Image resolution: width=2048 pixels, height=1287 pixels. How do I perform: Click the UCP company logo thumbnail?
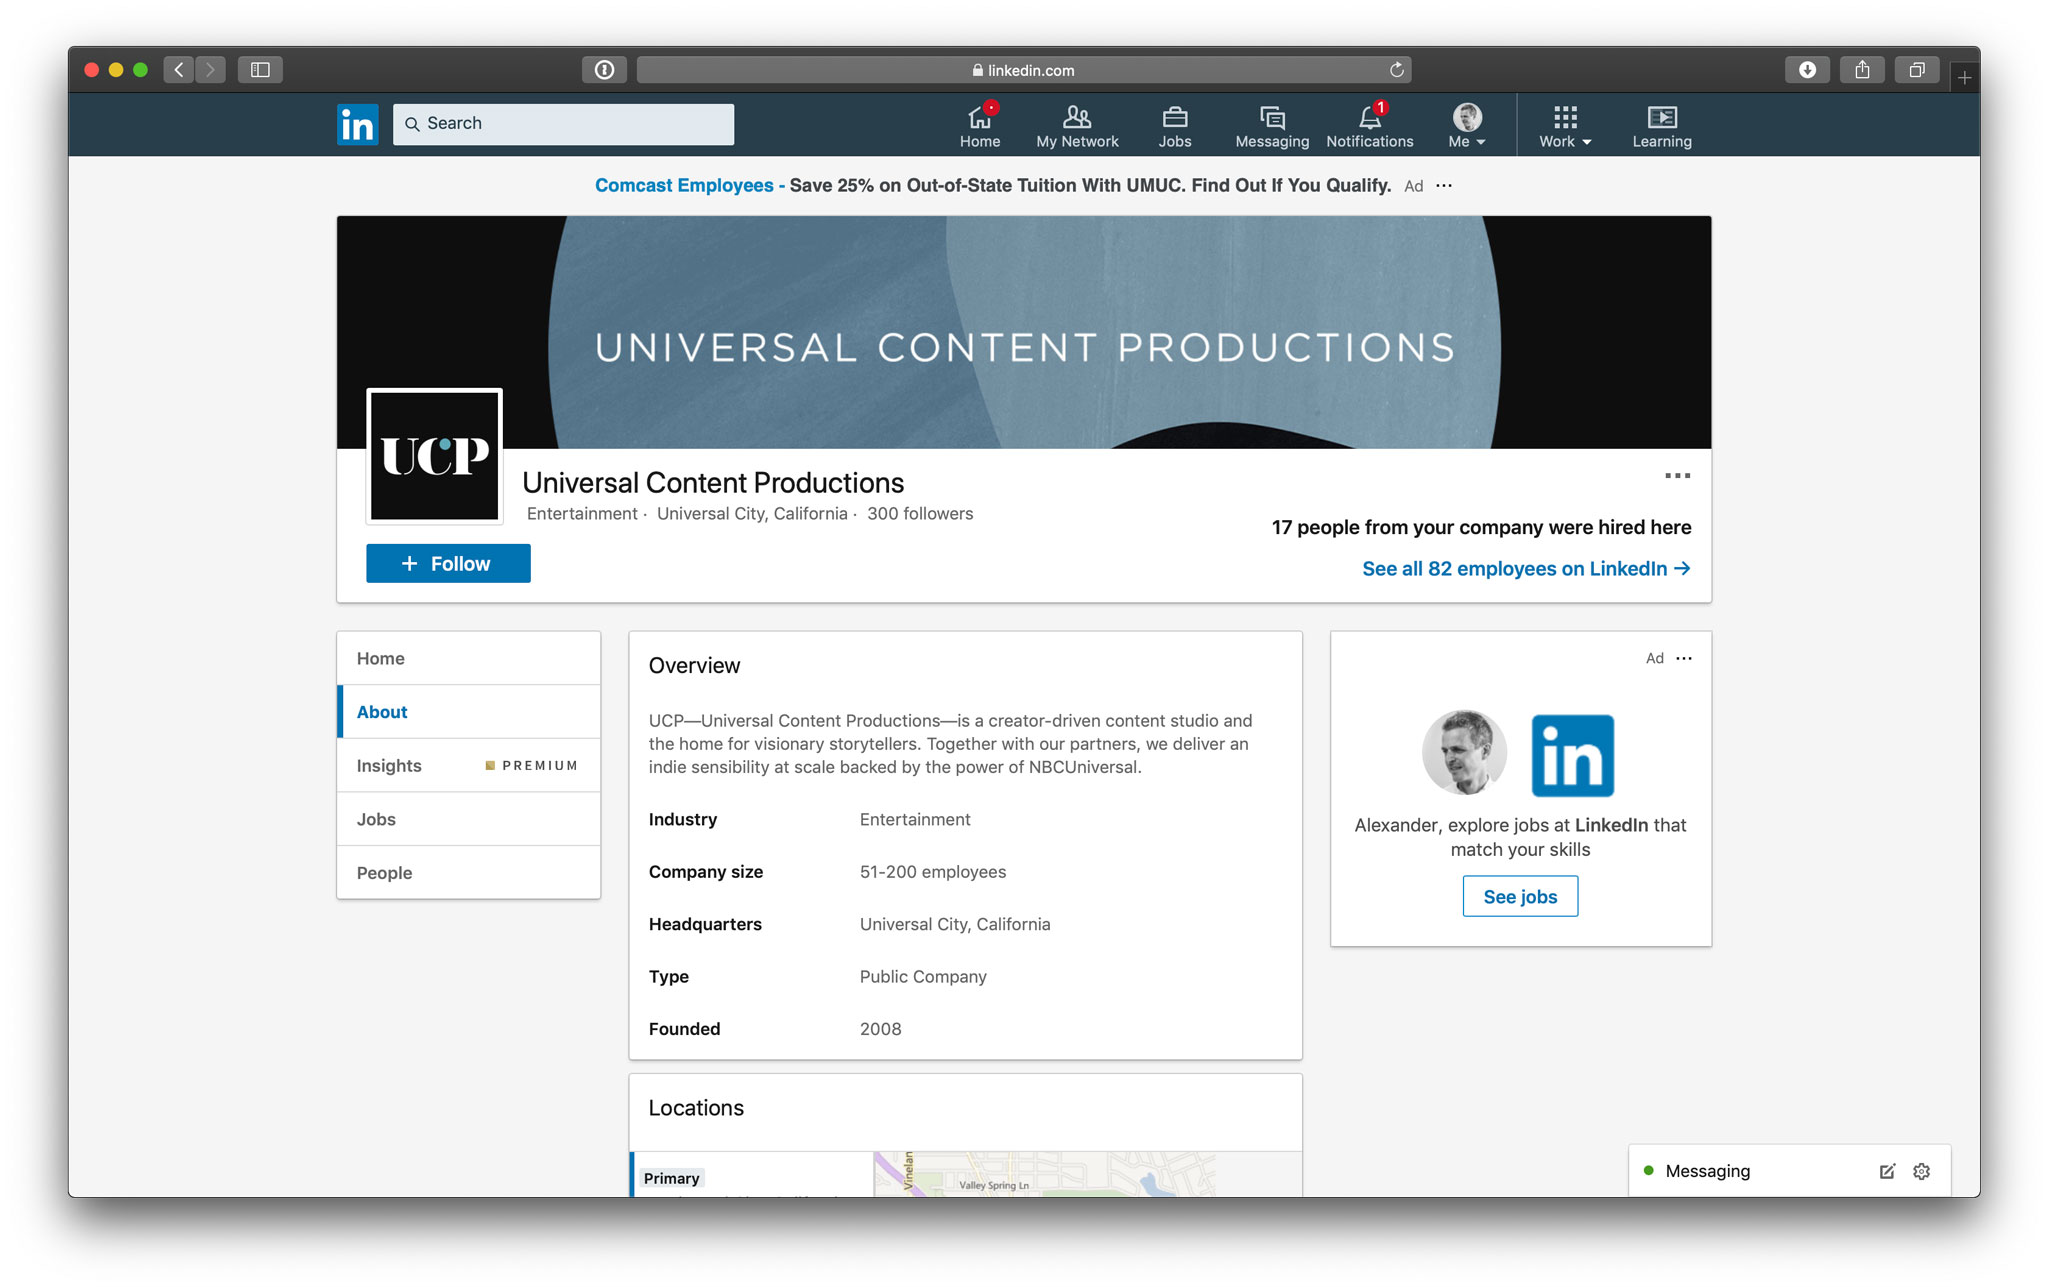(434, 456)
